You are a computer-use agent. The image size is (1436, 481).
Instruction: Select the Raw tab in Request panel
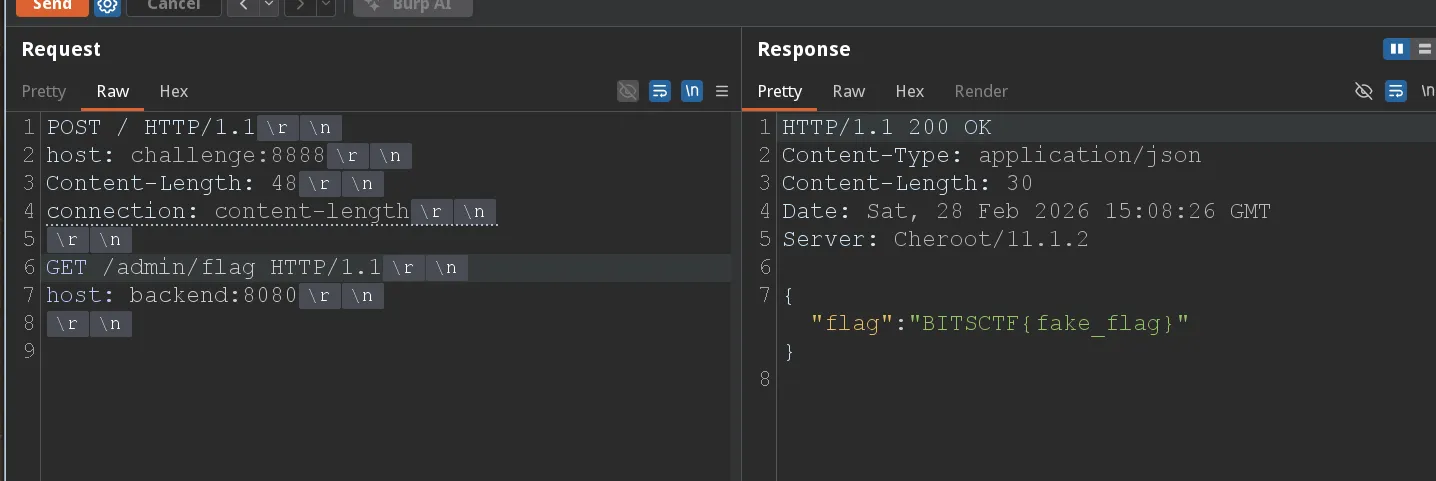click(x=113, y=91)
